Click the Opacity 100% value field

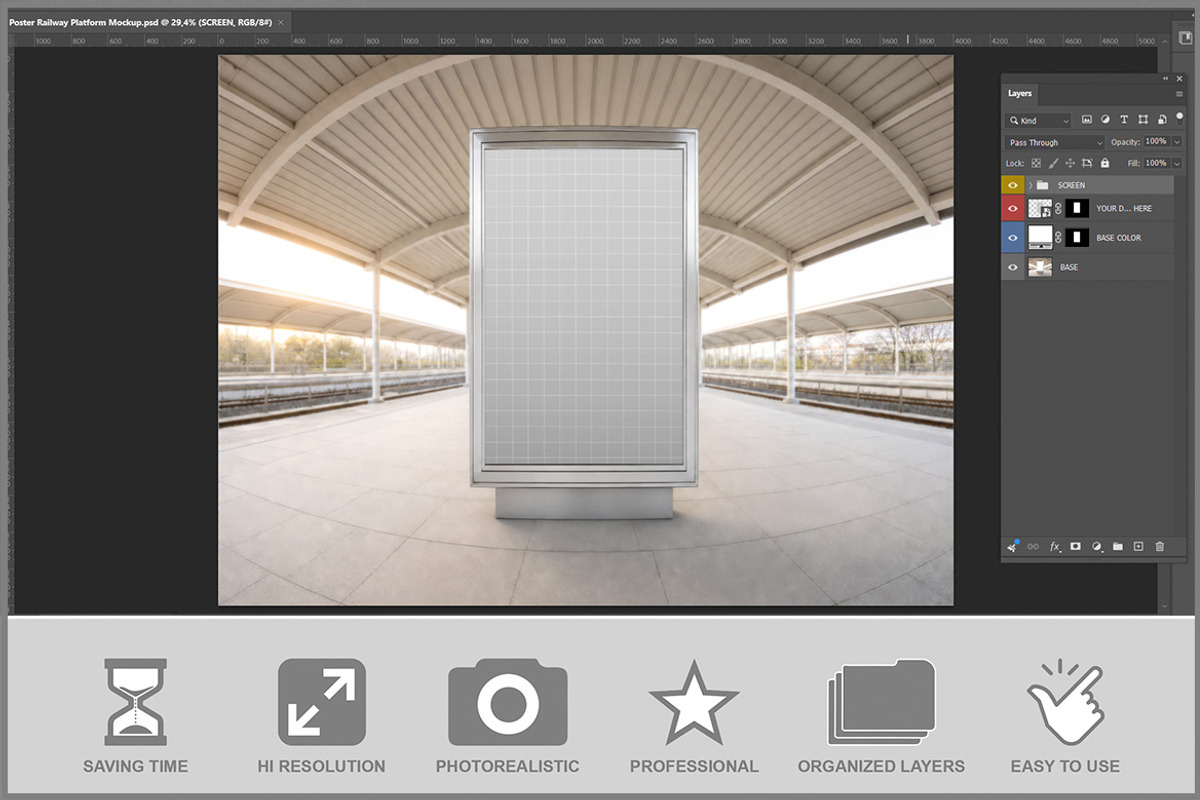[1156, 142]
